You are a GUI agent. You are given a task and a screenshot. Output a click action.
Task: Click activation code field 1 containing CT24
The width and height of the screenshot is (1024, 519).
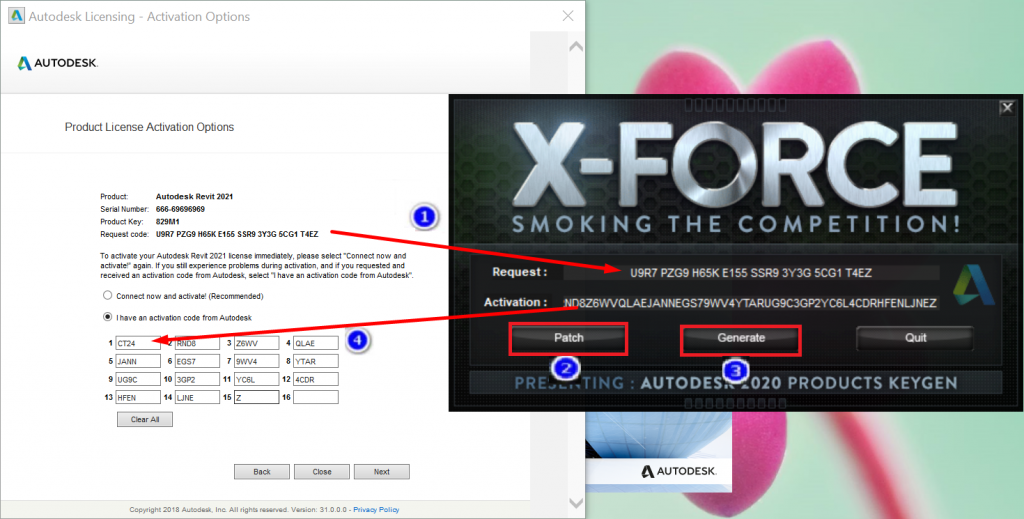pos(138,343)
